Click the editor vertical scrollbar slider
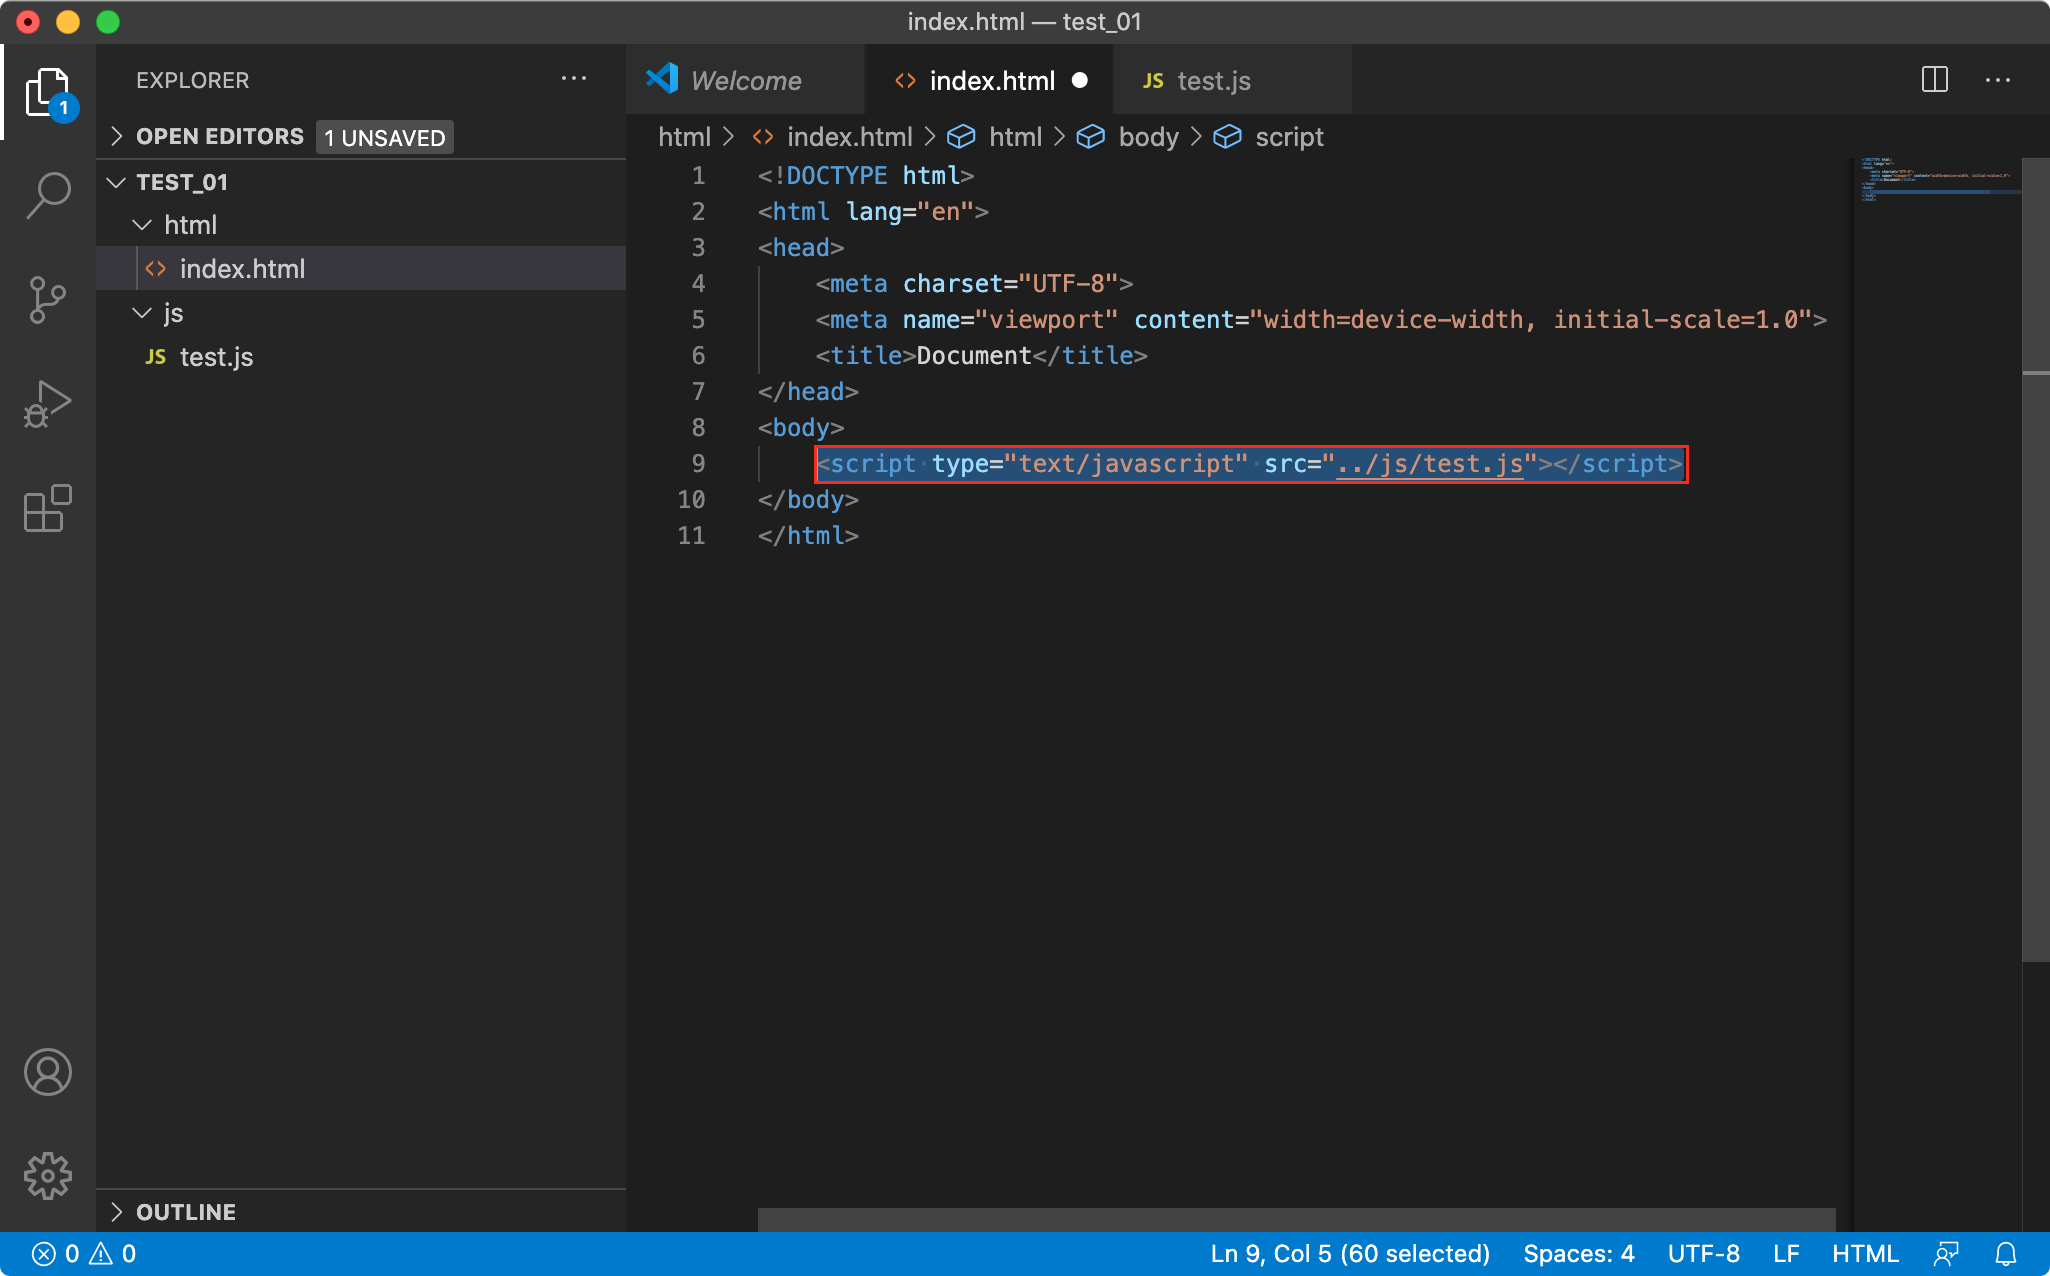Screen dimensions: 2050x1276 coord(2035,560)
